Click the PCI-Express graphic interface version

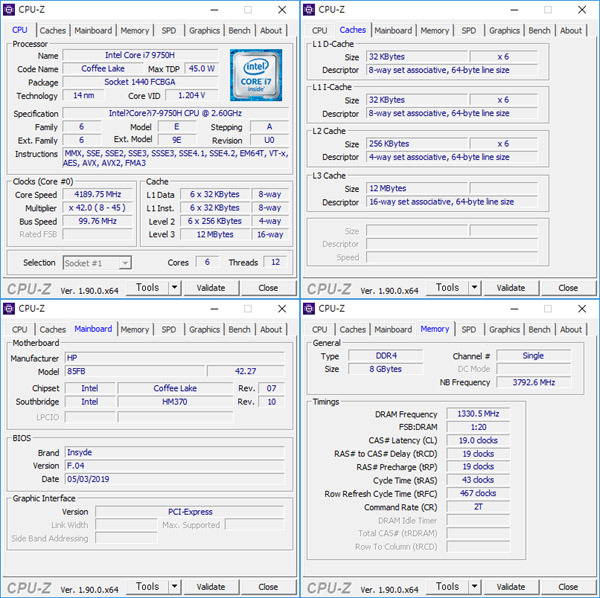[190, 512]
